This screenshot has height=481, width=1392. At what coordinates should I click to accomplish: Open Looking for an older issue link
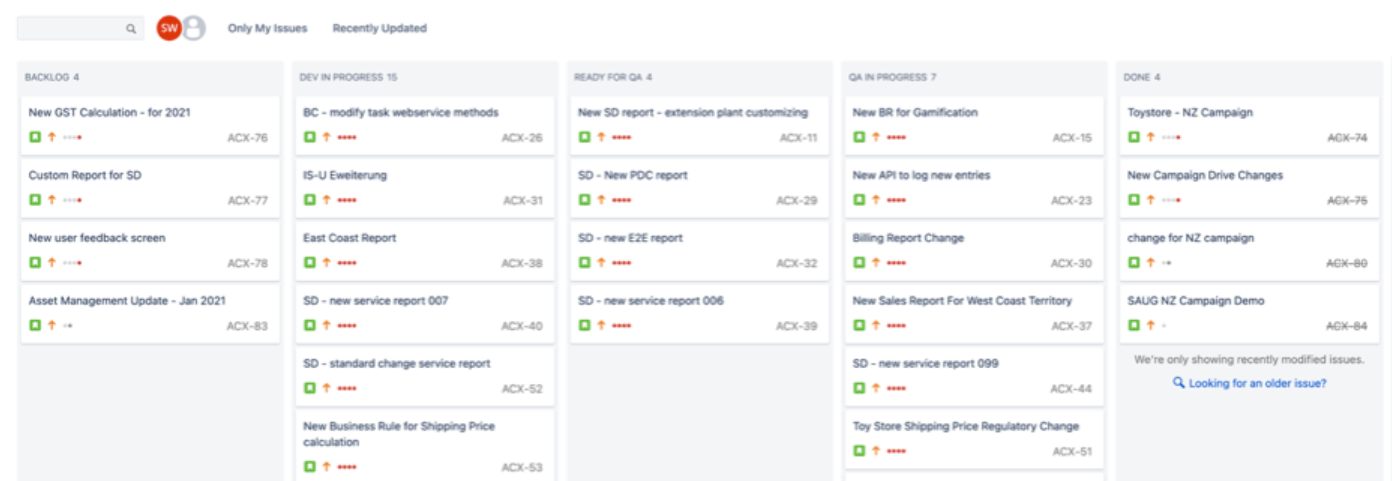click(x=1258, y=383)
